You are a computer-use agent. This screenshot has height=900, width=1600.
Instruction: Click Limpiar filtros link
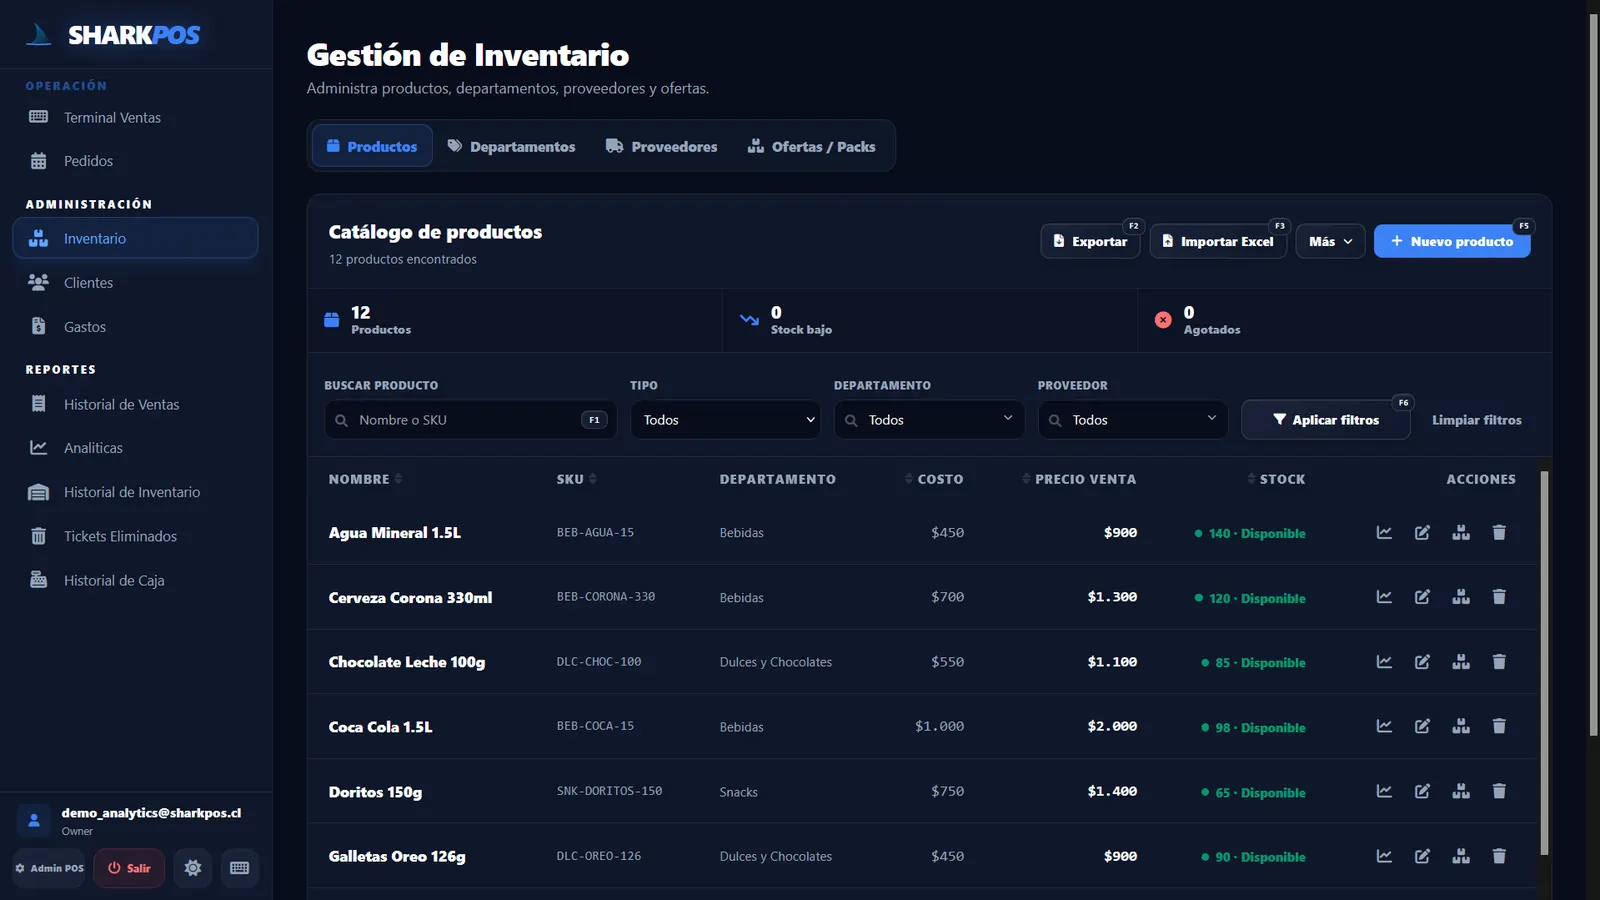[1477, 420]
